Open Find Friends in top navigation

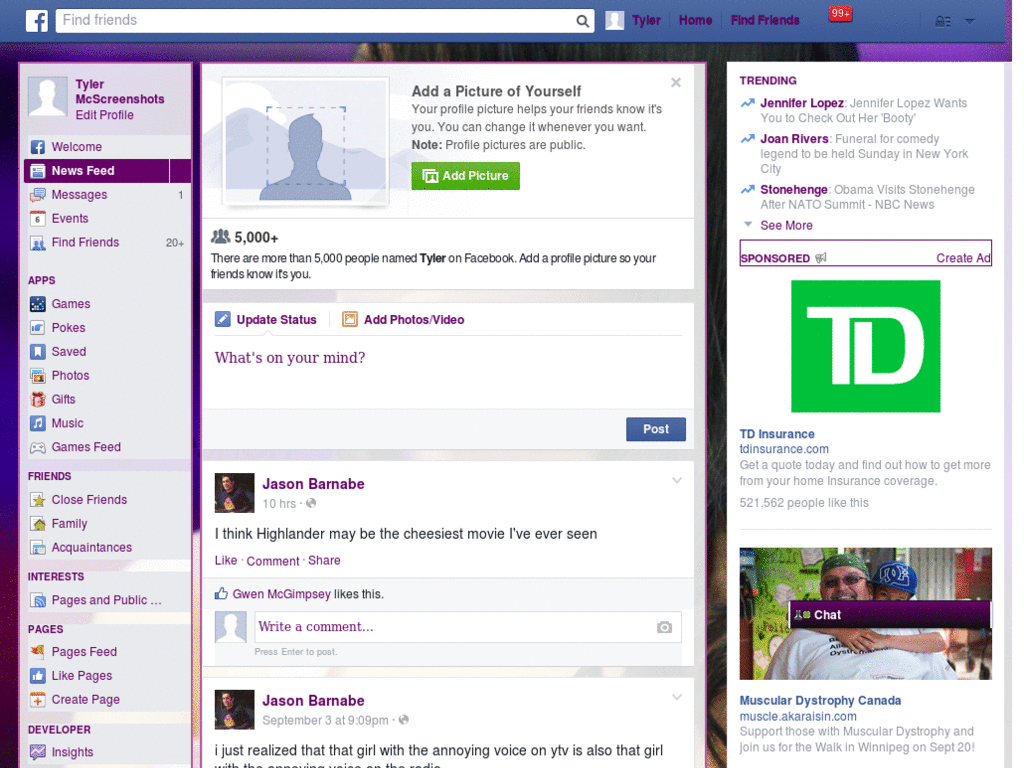coord(765,20)
